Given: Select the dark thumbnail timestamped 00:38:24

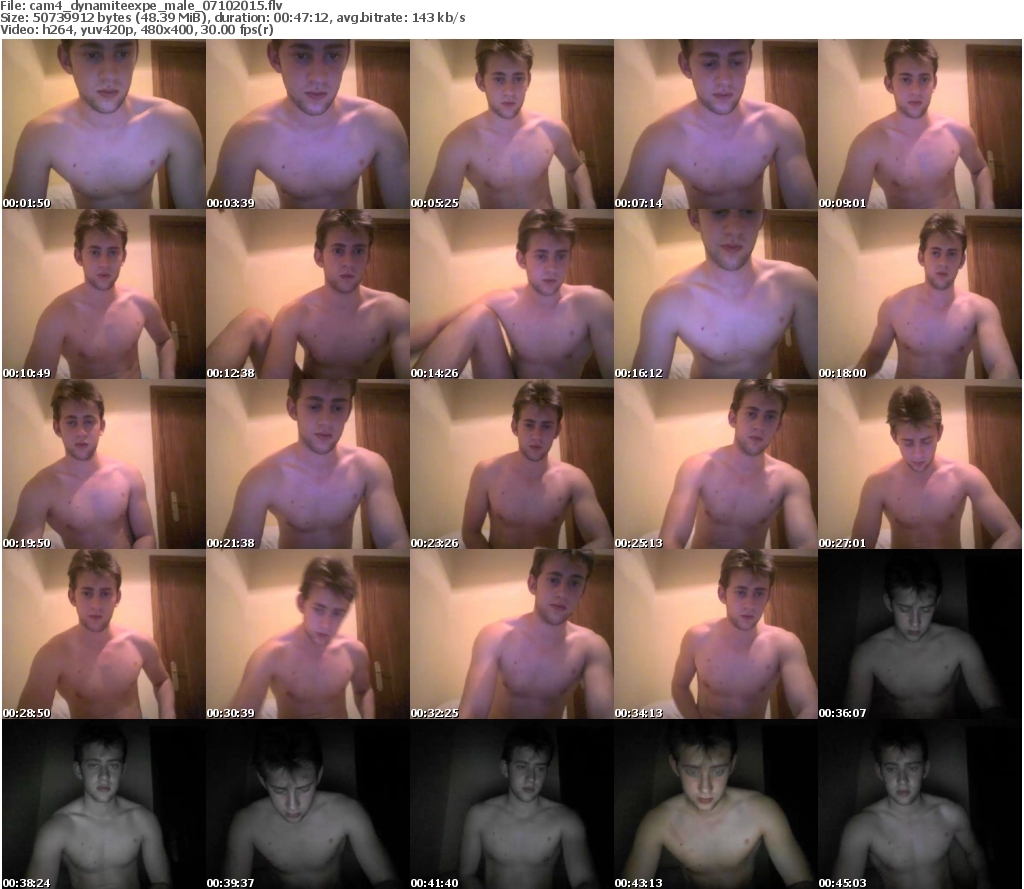Looking at the screenshot, I should click(x=104, y=804).
